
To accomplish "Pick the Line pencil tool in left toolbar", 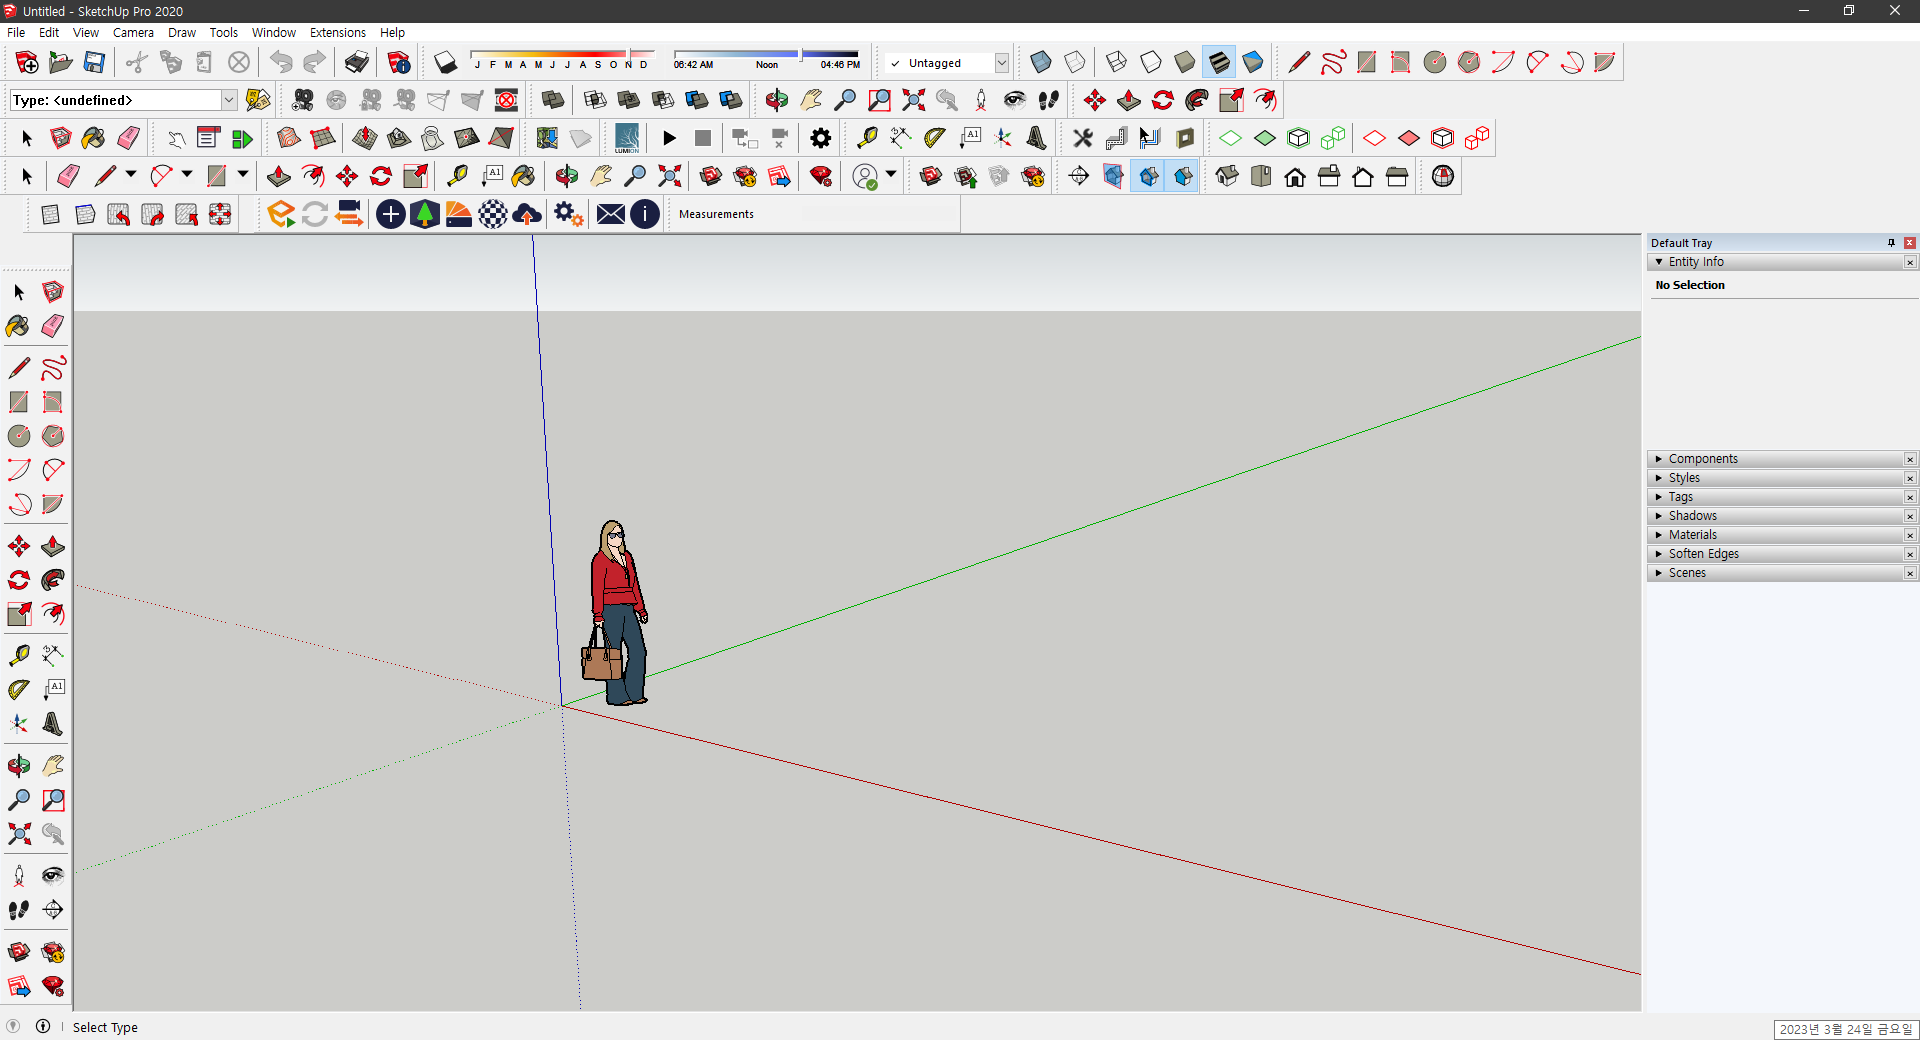I will coord(18,368).
